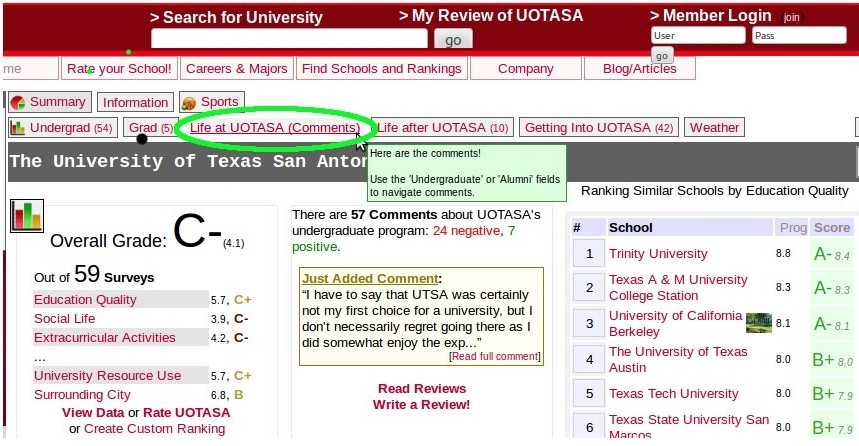Image resolution: width=859 pixels, height=446 pixels.
Task: Open Life at UOTASA (Comments) tab
Action: coord(275,128)
